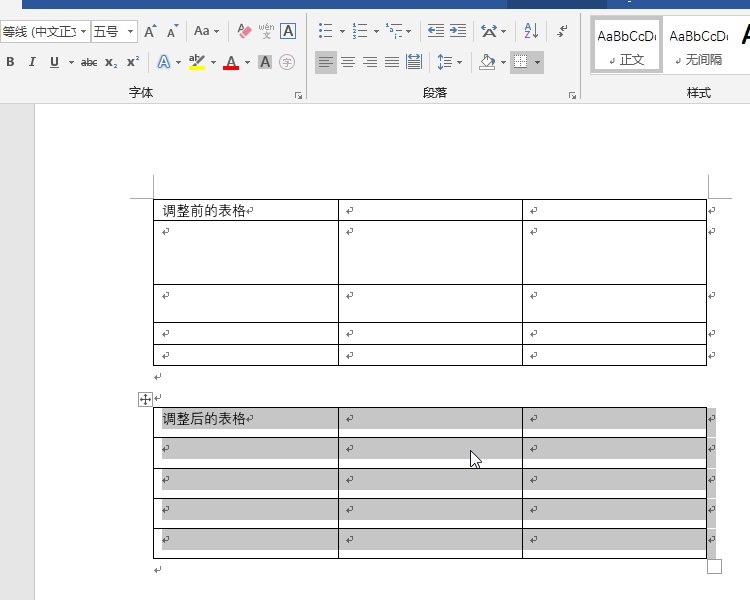
Task: Clear all formatting with eraser icon
Action: click(x=244, y=32)
